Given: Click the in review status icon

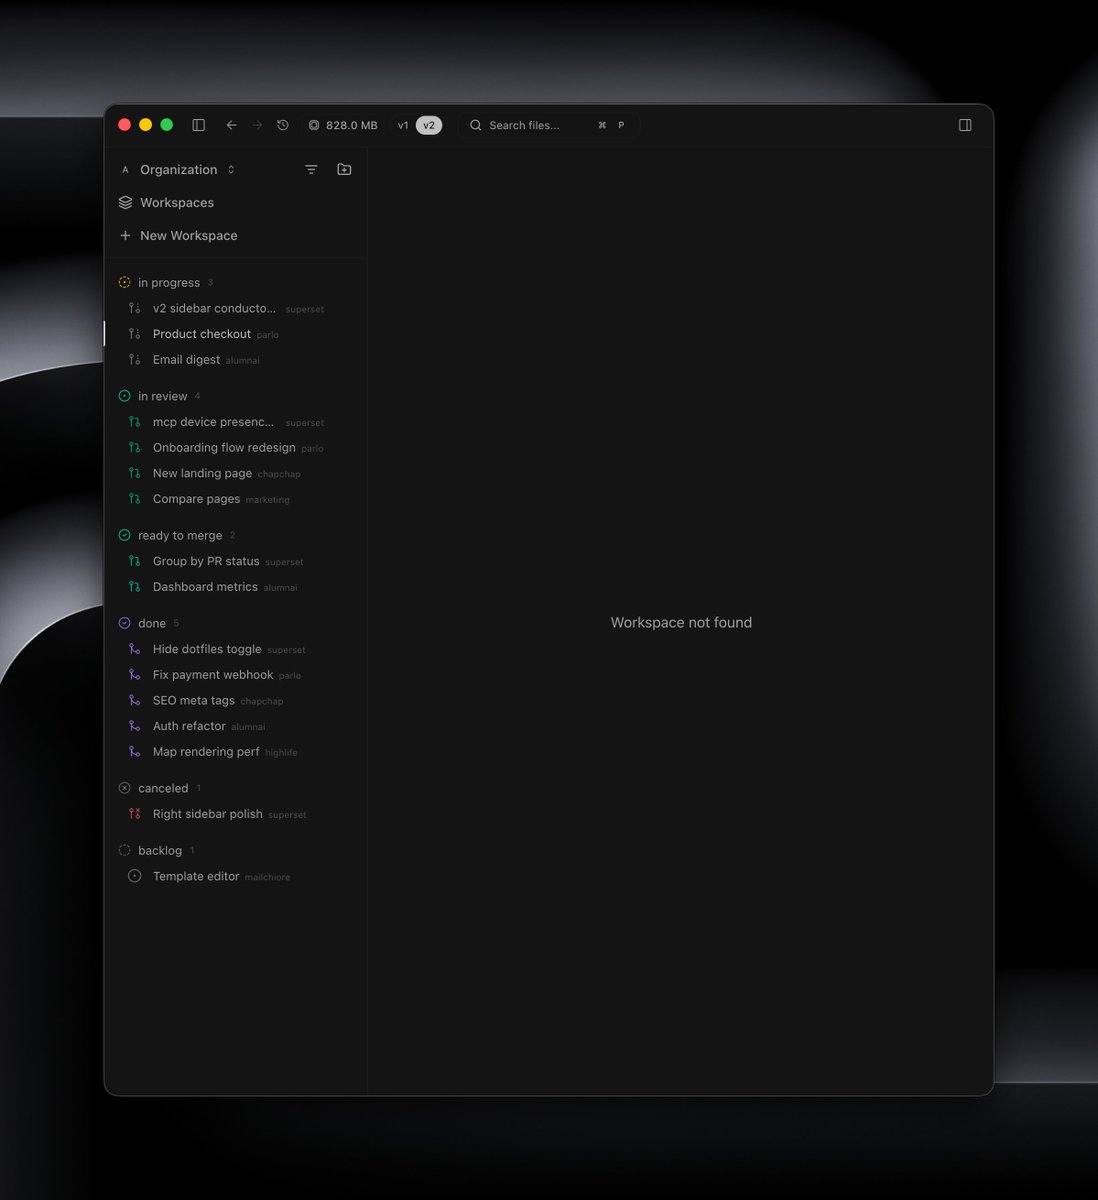Looking at the screenshot, I should (124, 396).
